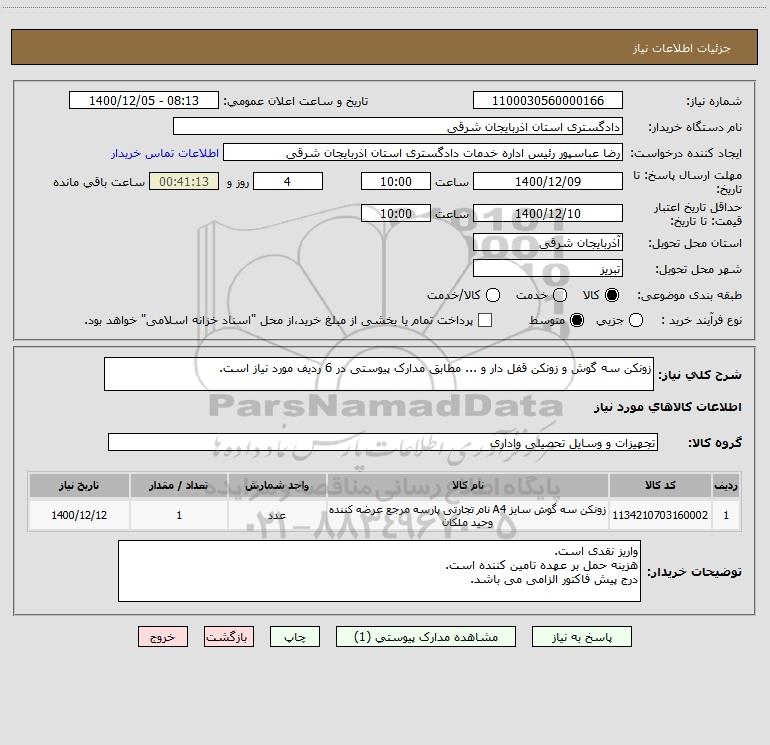Click the row-number cell of the زونکن row
The width and height of the screenshot is (770, 745).
click(726, 515)
